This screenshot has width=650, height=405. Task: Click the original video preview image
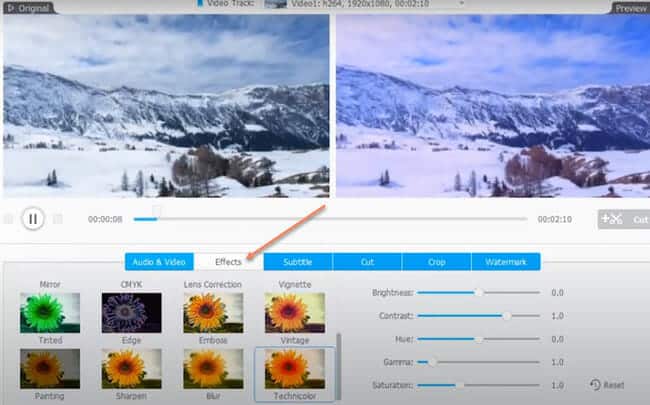point(166,106)
